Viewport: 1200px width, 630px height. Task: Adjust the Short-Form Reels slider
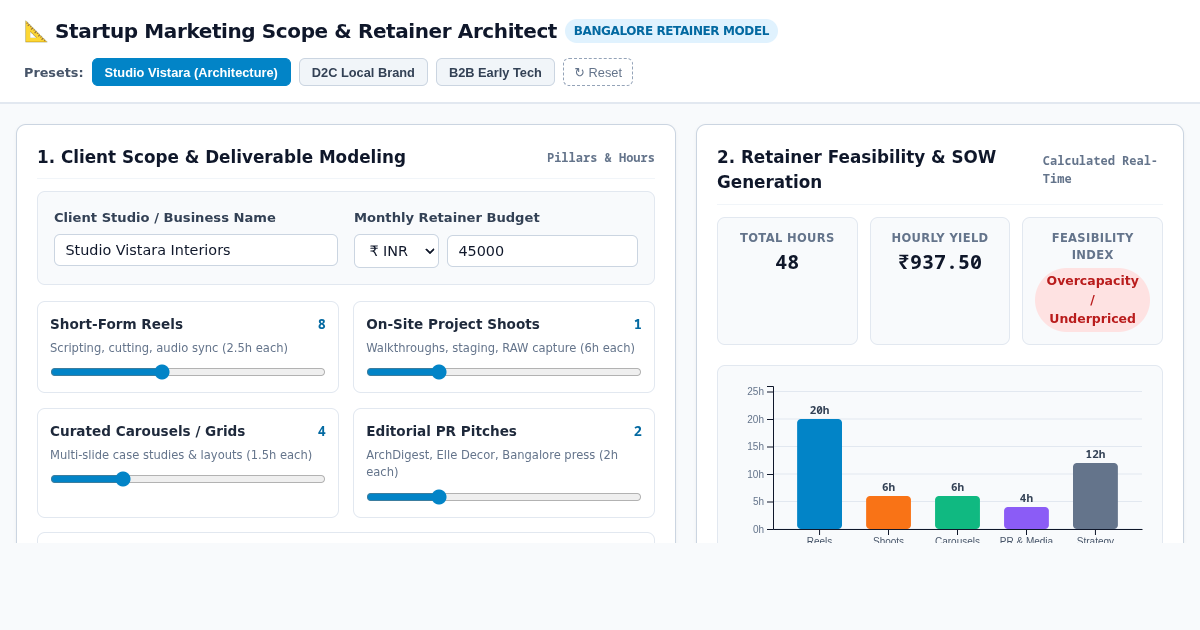point(188,372)
